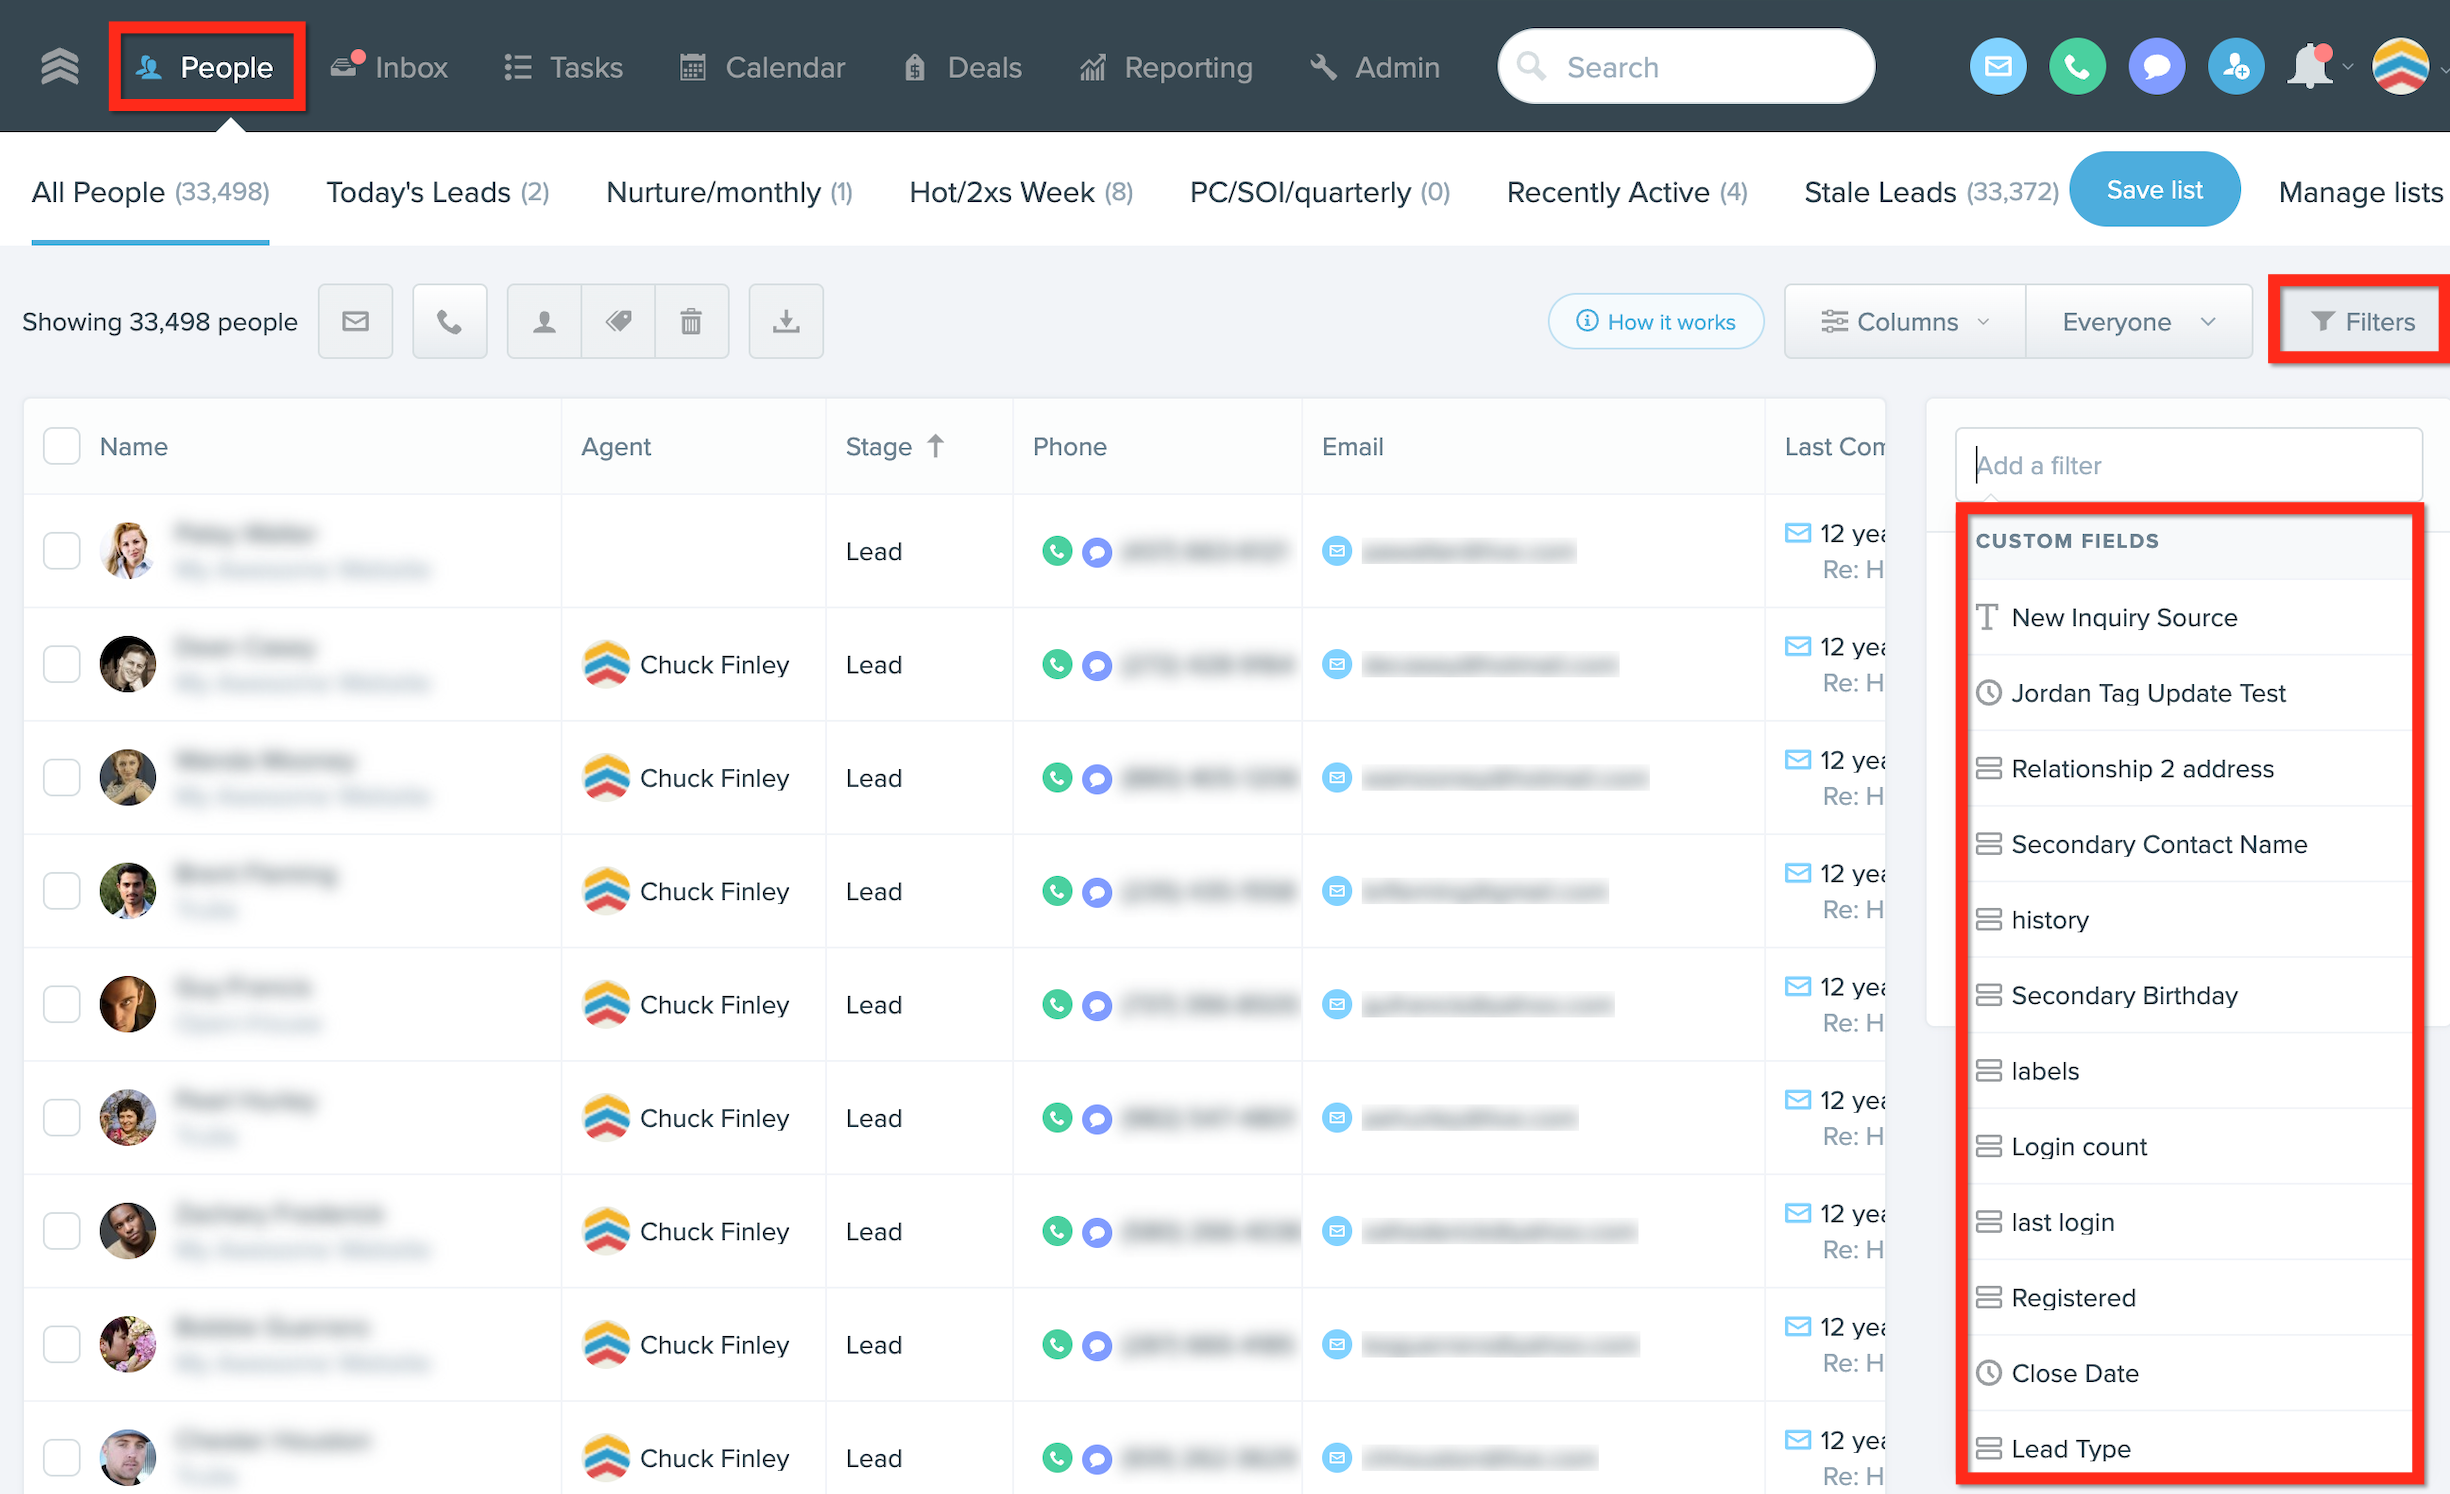The height and width of the screenshot is (1494, 2450).
Task: Open notifications bell icon
Action: (2310, 67)
